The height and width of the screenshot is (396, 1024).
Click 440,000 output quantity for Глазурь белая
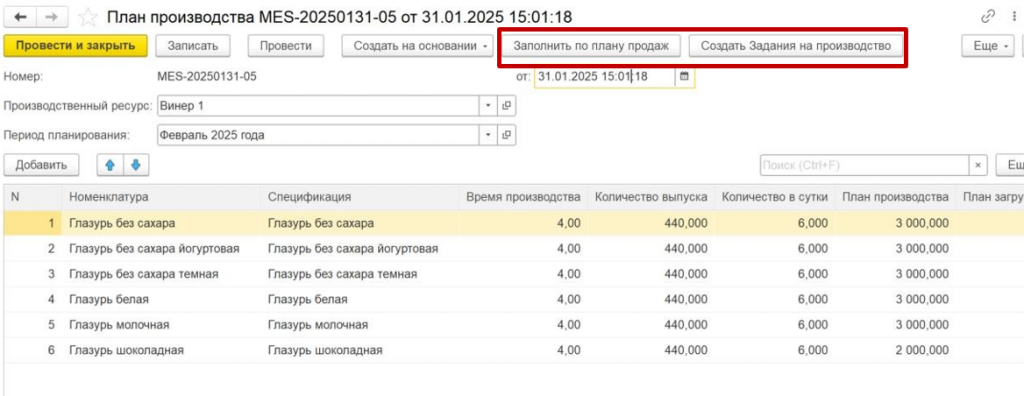[x=685, y=300]
